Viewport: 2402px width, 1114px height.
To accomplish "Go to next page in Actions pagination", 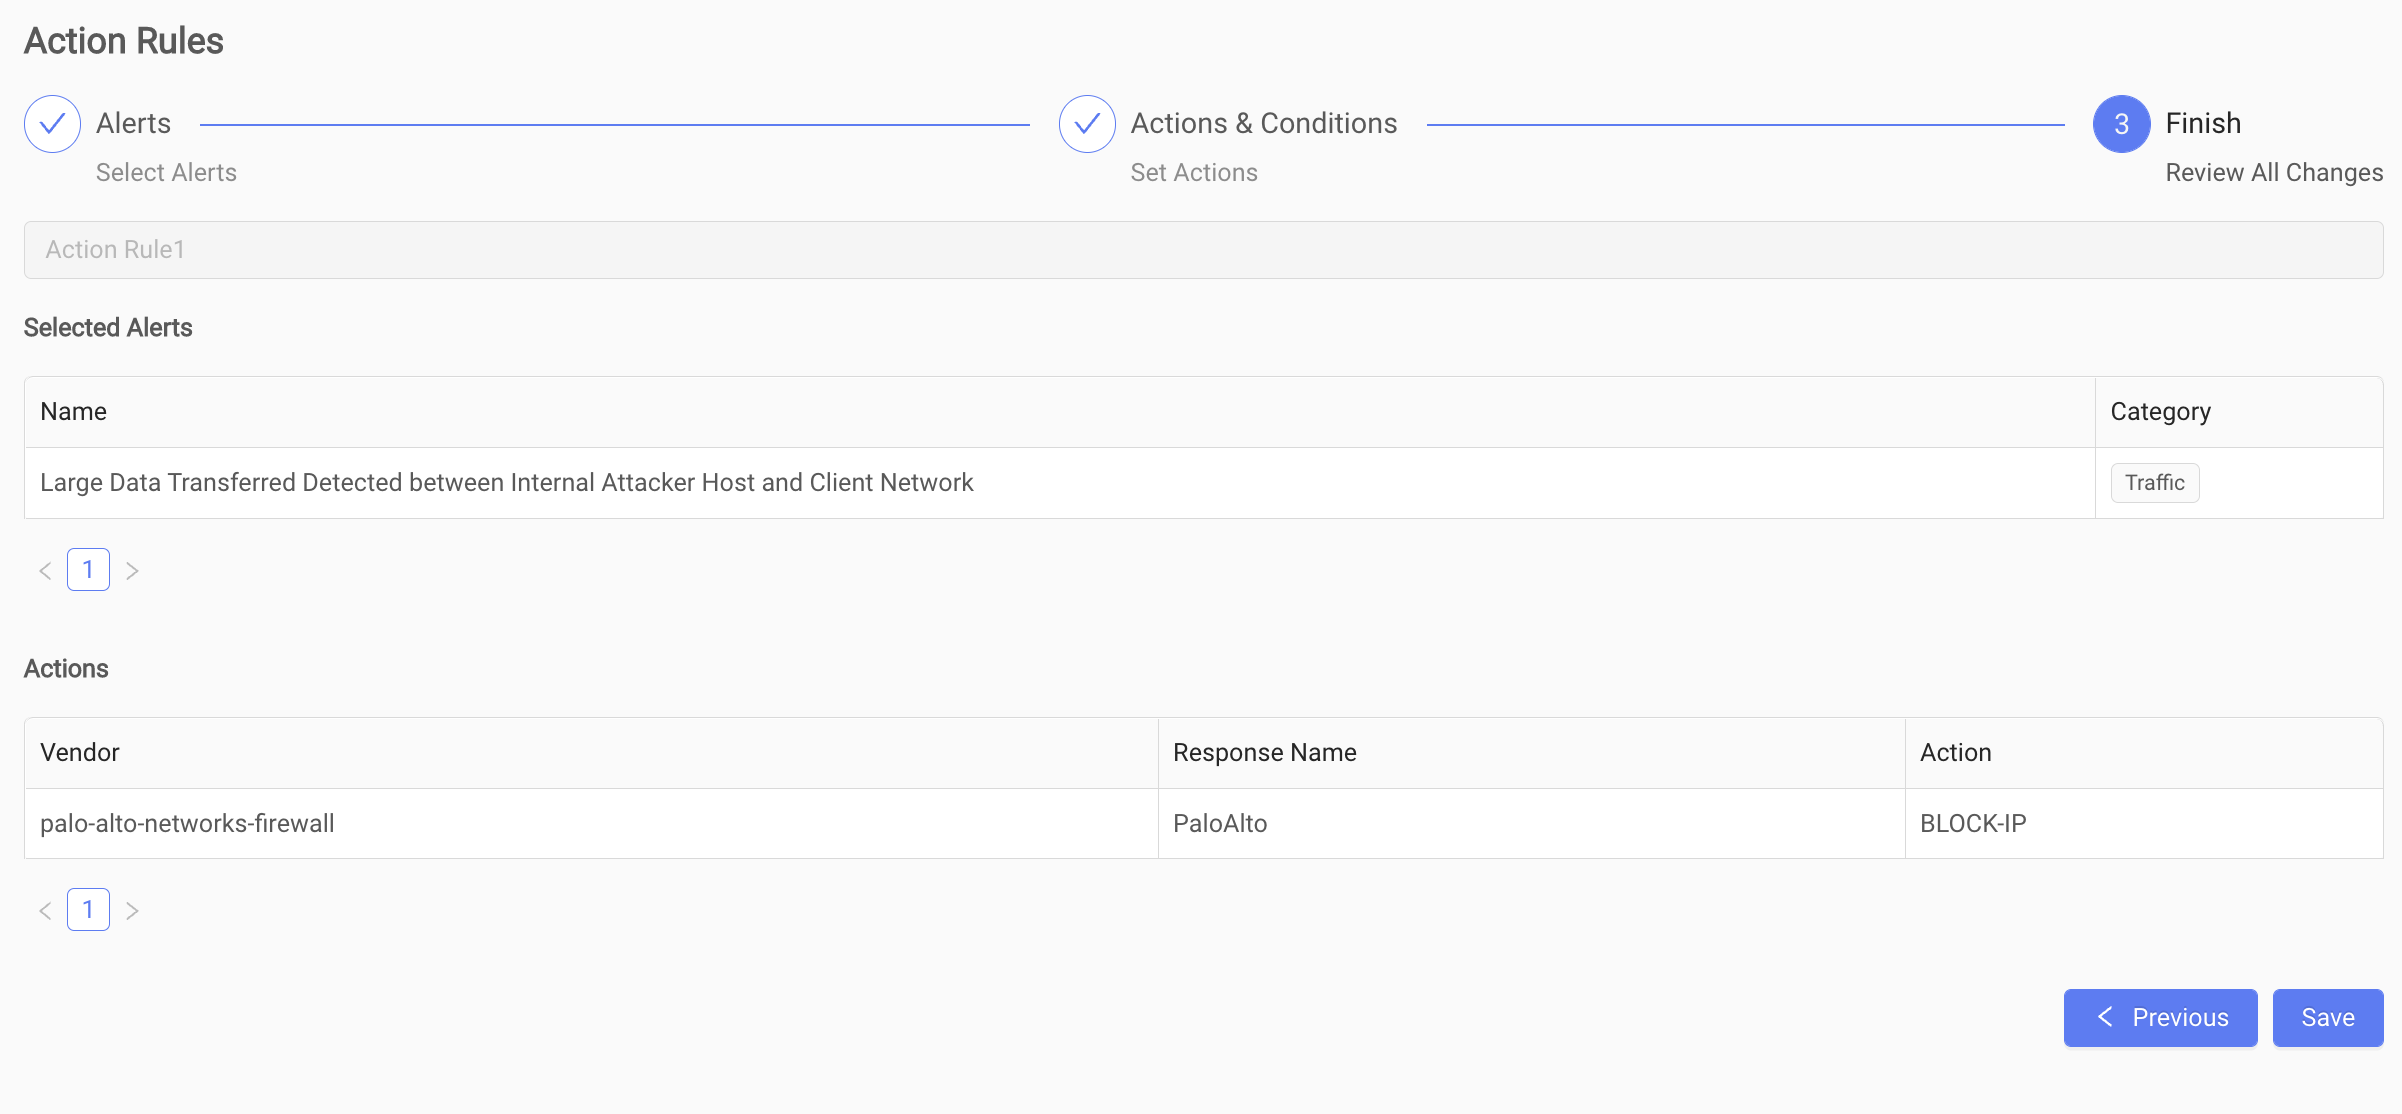I will (132, 910).
